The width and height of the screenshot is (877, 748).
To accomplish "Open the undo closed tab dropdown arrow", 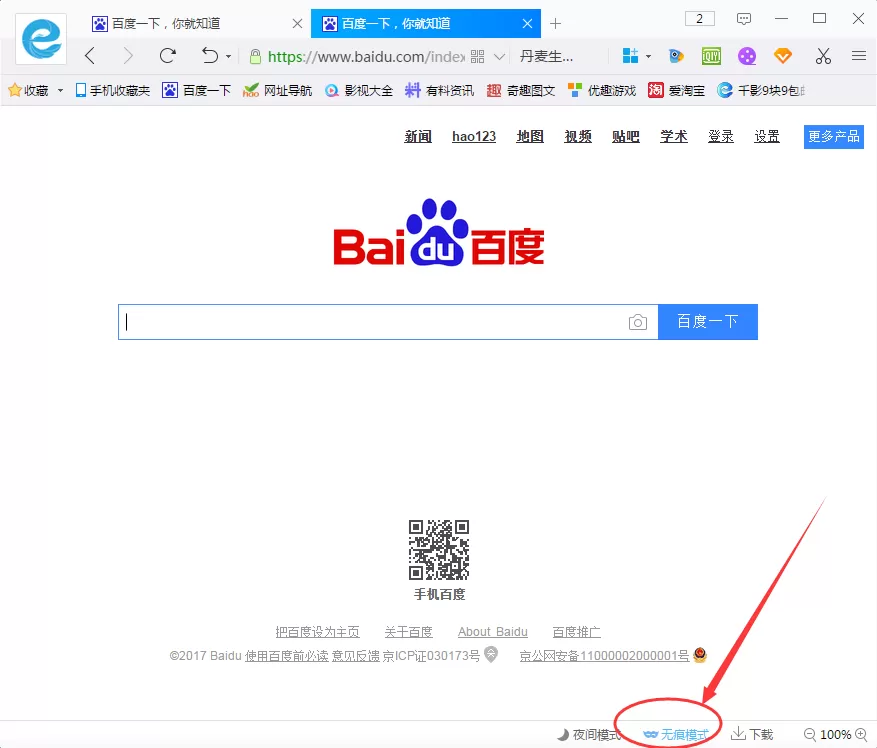I will (x=228, y=57).
